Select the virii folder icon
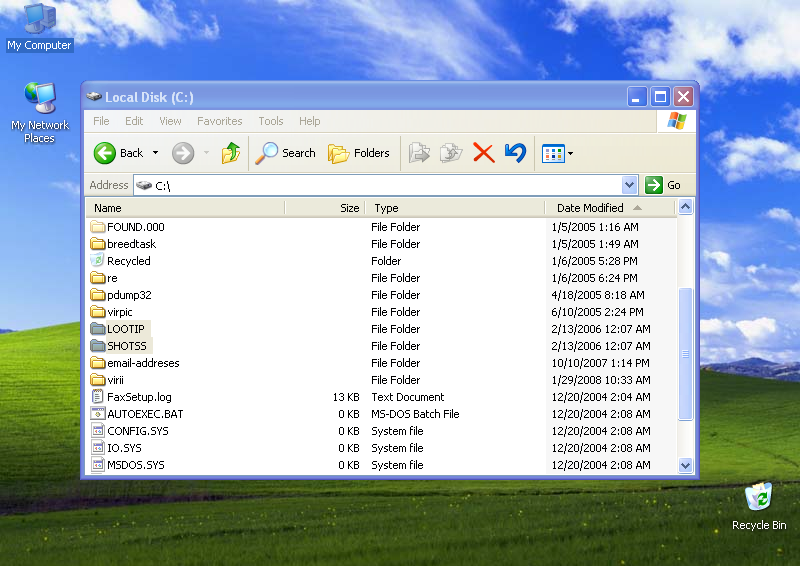The width and height of the screenshot is (800, 566). [97, 380]
